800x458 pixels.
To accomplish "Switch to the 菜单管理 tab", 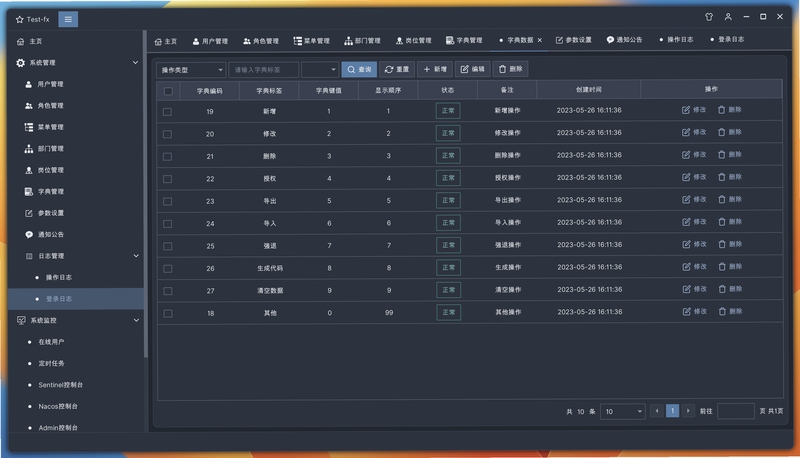I will click(x=311, y=41).
